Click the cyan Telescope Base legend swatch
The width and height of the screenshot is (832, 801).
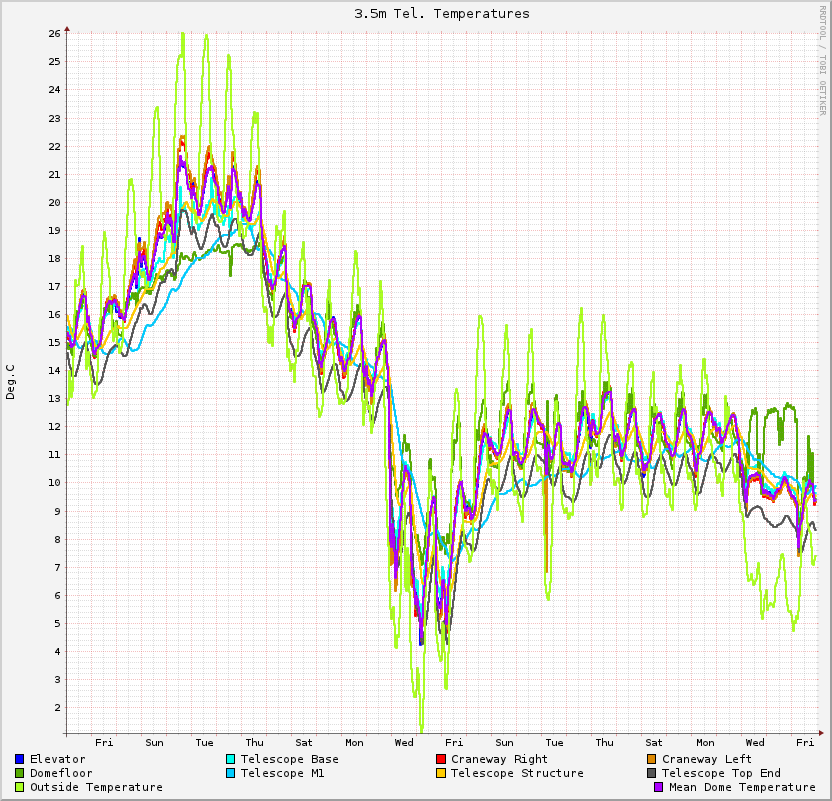coord(230,759)
